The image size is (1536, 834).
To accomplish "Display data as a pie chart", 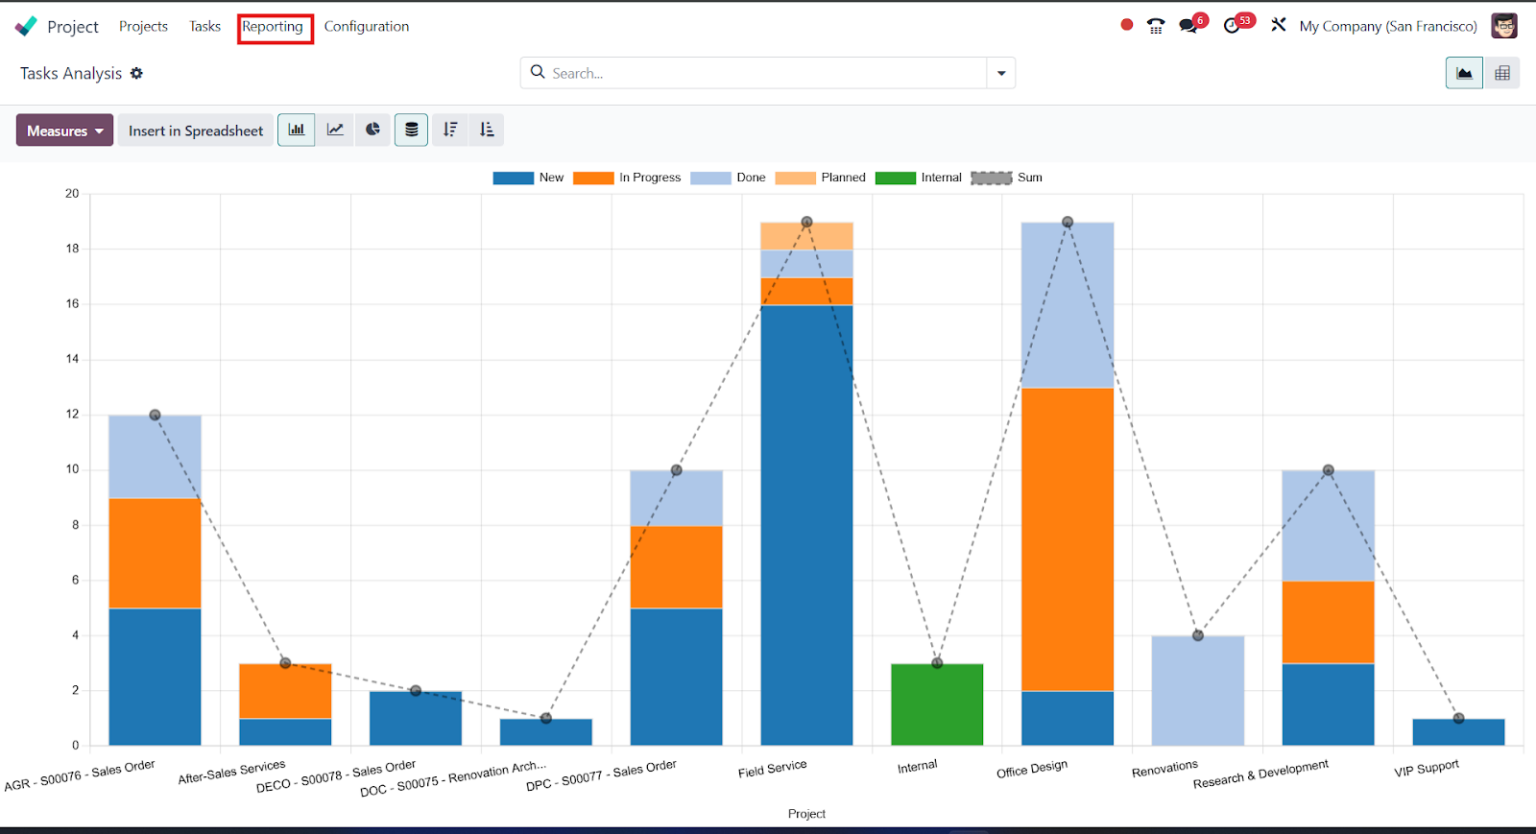I will (372, 129).
